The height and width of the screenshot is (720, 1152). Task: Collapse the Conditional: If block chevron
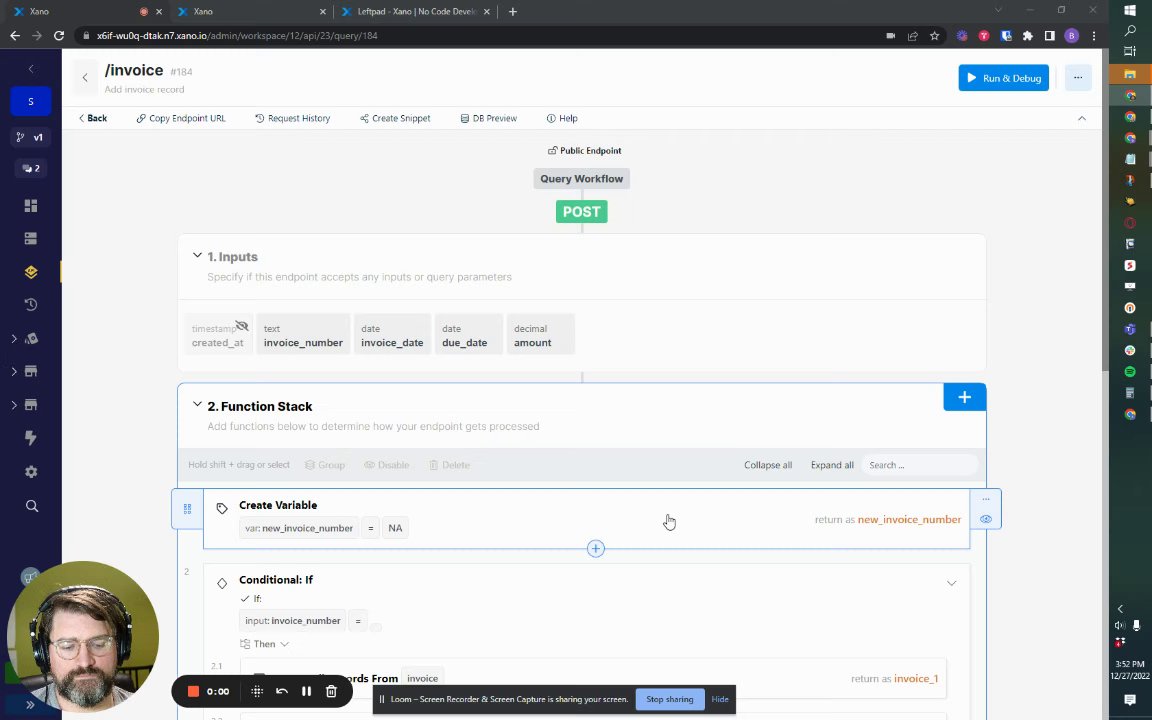(x=951, y=583)
